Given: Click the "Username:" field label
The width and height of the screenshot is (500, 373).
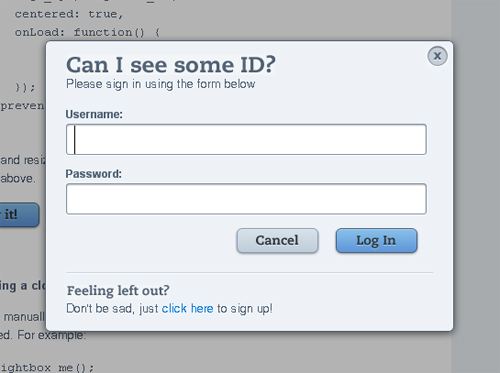Looking at the screenshot, I should coord(94,114).
